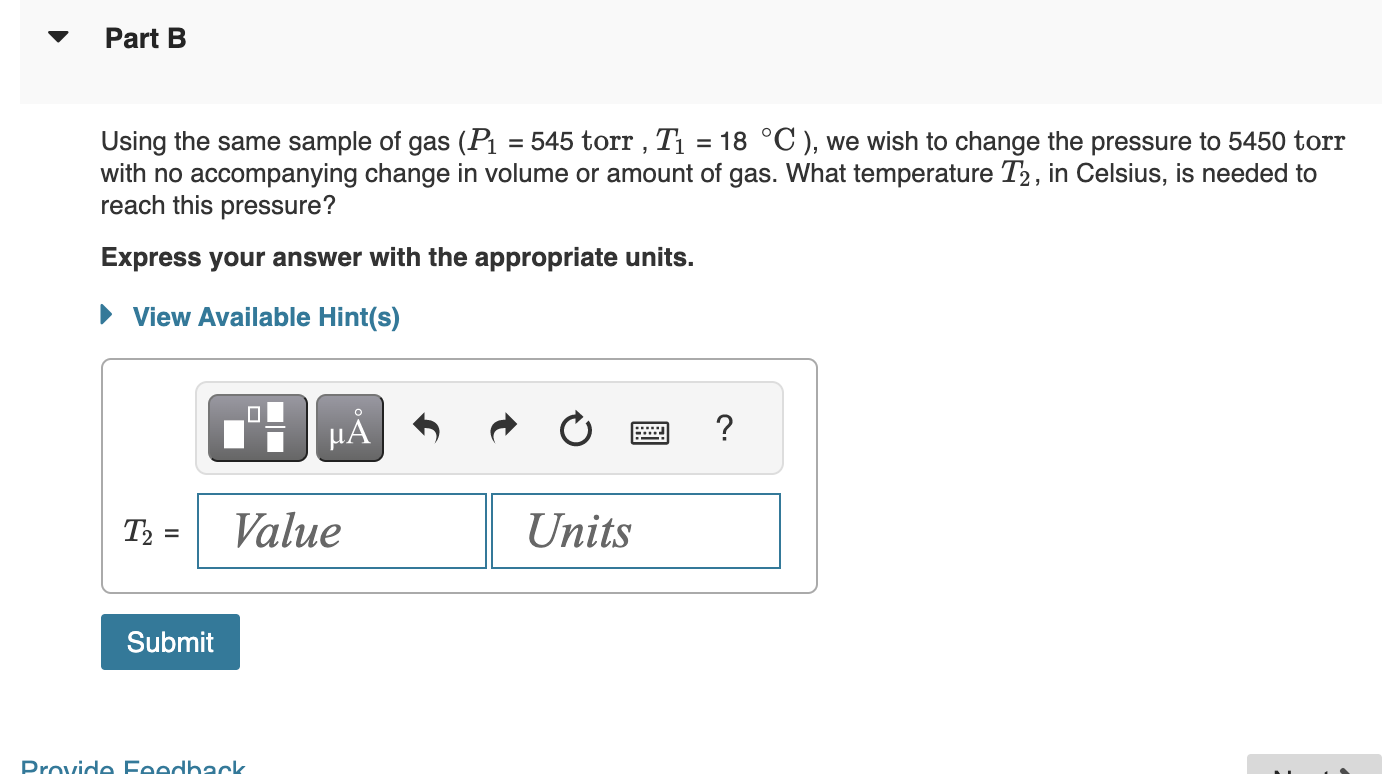Open equation editor help question mark

click(724, 428)
